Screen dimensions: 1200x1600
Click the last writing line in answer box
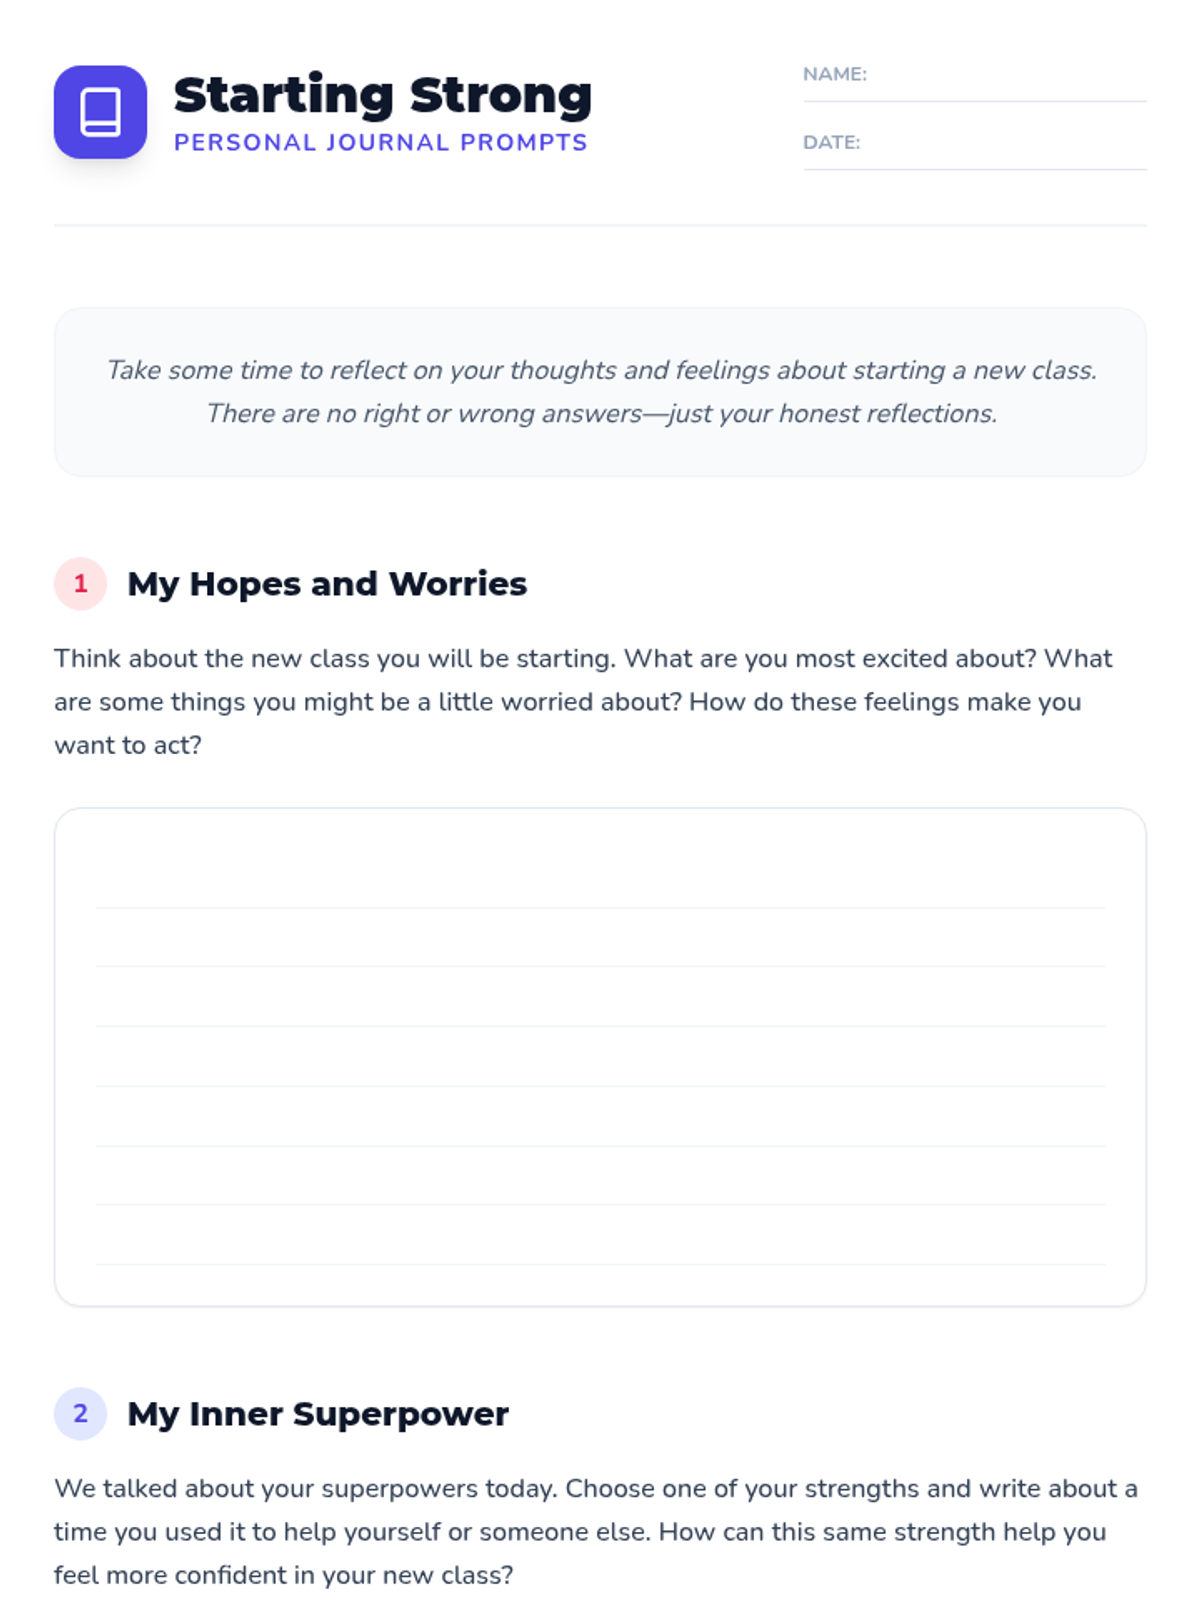600,1236
